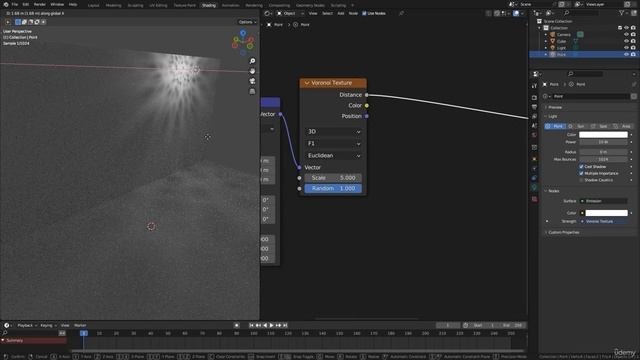Select the Spot light type button
Image resolution: width=640 pixels, height=360 pixels.
coord(600,126)
